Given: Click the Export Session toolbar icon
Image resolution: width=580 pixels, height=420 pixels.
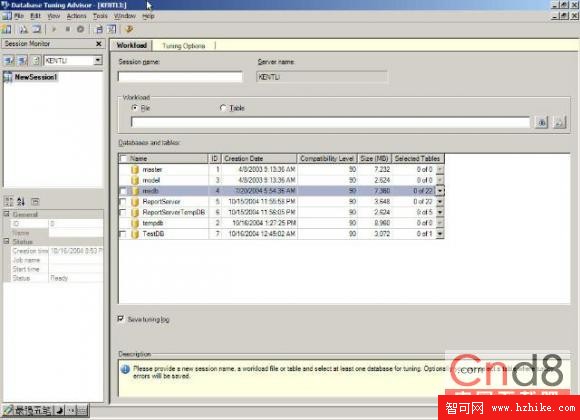Looking at the screenshot, I should coord(112,29).
